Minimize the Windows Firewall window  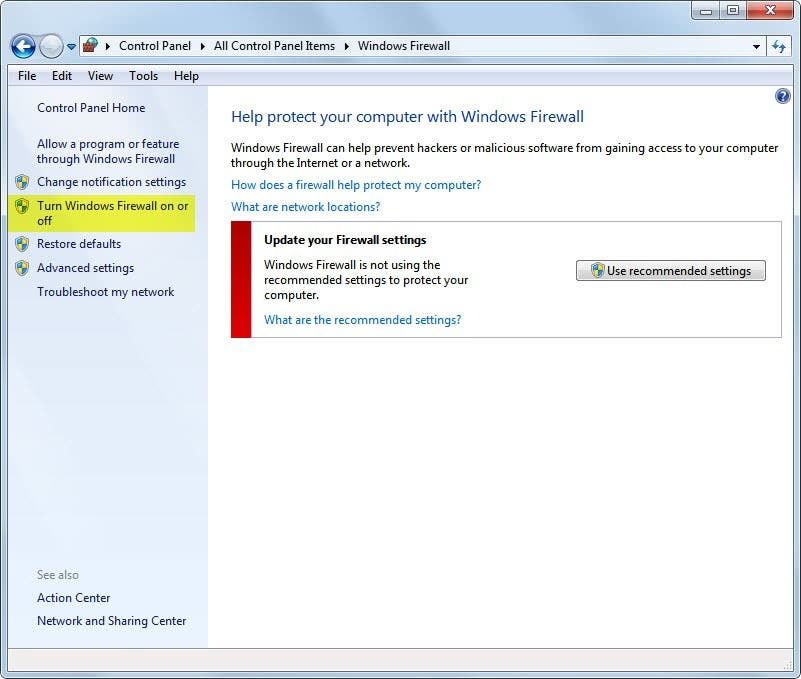706,10
